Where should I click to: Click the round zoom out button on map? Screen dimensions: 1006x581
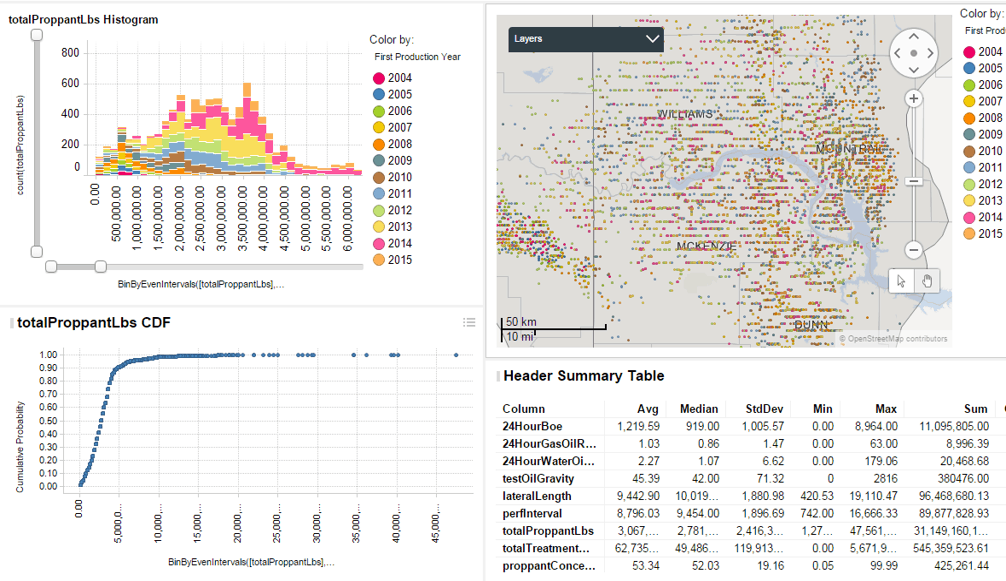913,249
